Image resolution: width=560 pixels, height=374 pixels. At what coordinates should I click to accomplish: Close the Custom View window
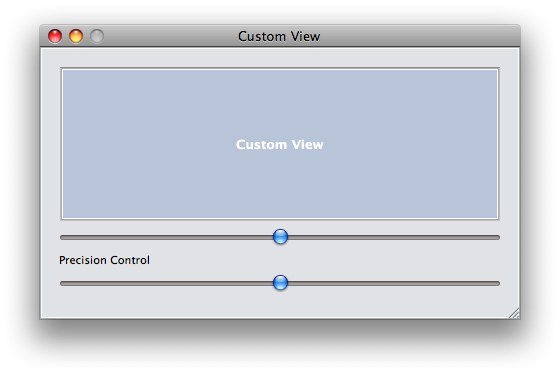pyautogui.click(x=55, y=36)
